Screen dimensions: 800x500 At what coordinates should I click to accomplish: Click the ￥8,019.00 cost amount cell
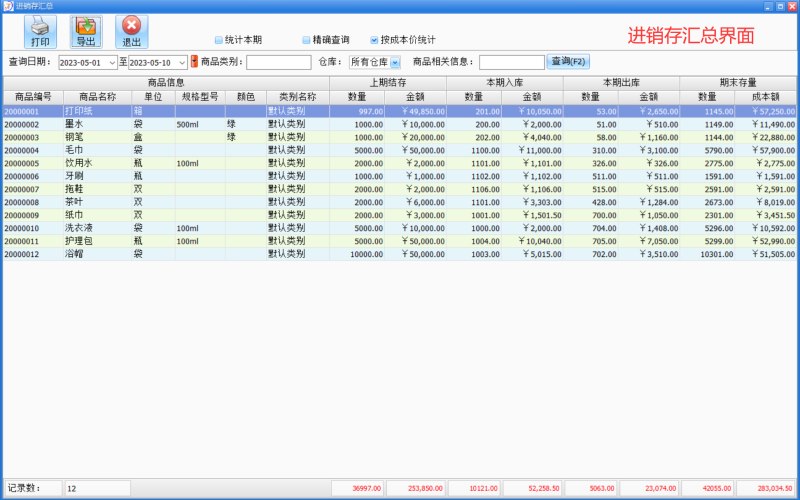765,203
